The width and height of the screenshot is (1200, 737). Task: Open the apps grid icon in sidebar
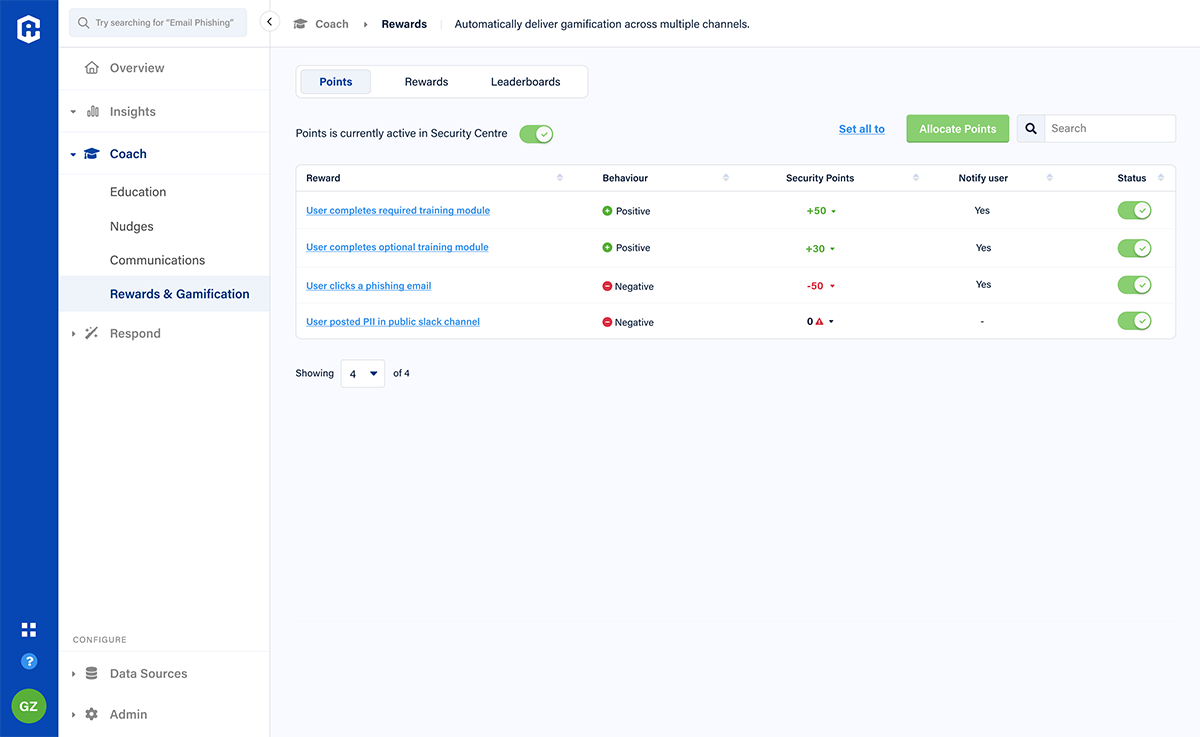tap(29, 629)
